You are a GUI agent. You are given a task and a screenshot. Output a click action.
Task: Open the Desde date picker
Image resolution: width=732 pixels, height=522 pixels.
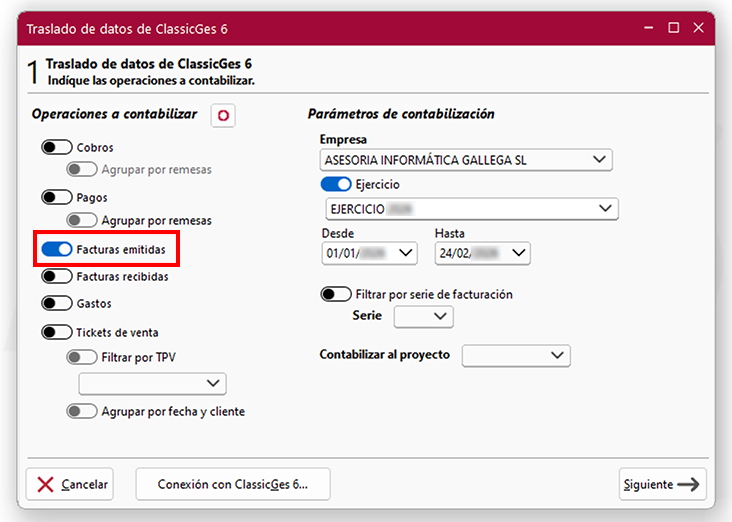[369, 253]
